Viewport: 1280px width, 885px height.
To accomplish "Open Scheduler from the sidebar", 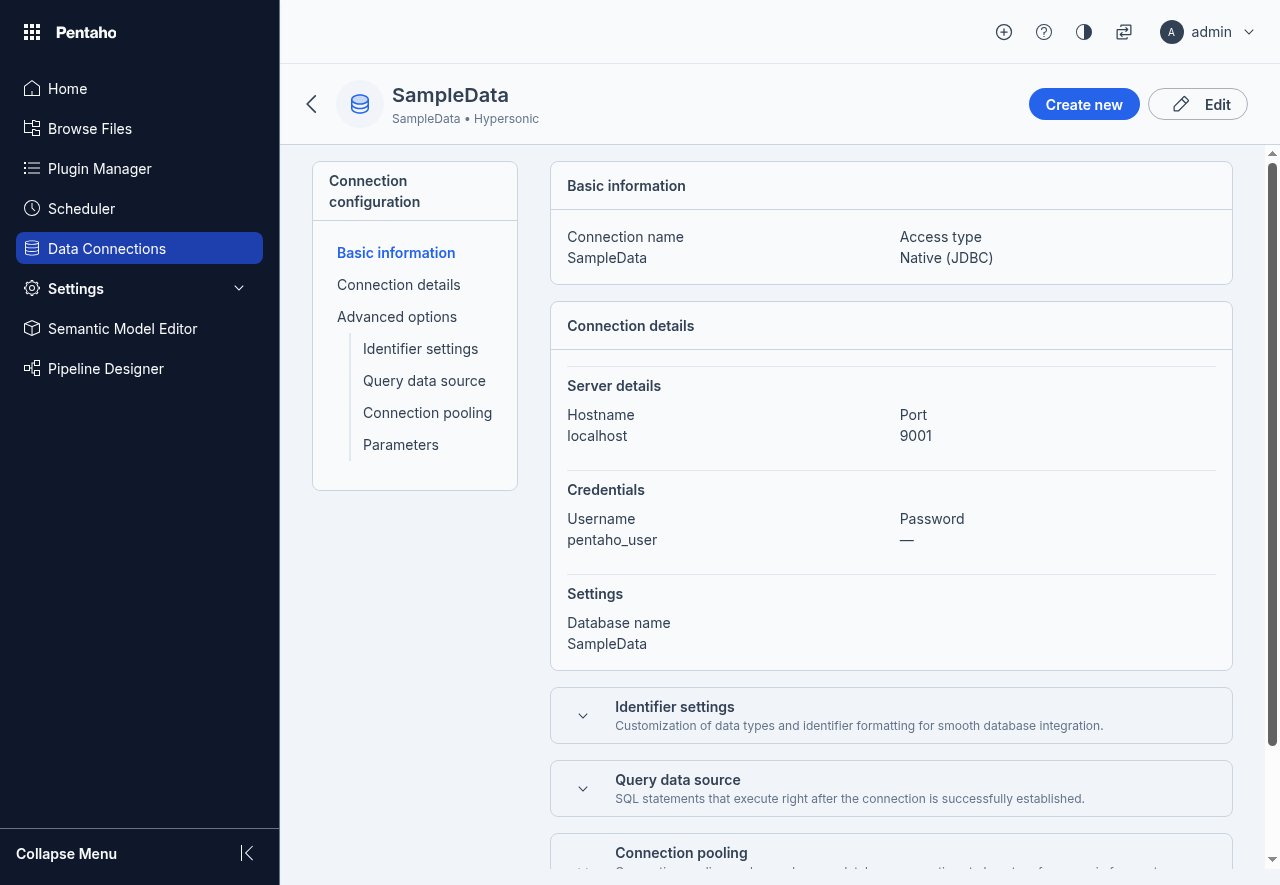I will pyautogui.click(x=81, y=208).
